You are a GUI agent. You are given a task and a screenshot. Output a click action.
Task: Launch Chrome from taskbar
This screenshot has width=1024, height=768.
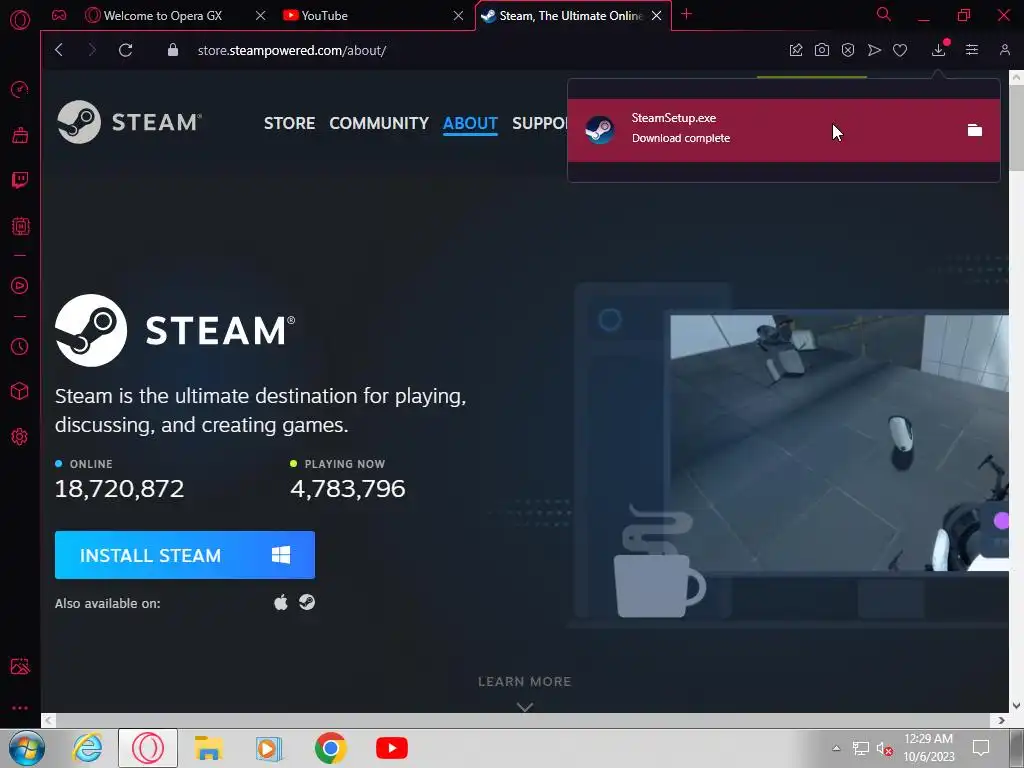pyautogui.click(x=330, y=748)
